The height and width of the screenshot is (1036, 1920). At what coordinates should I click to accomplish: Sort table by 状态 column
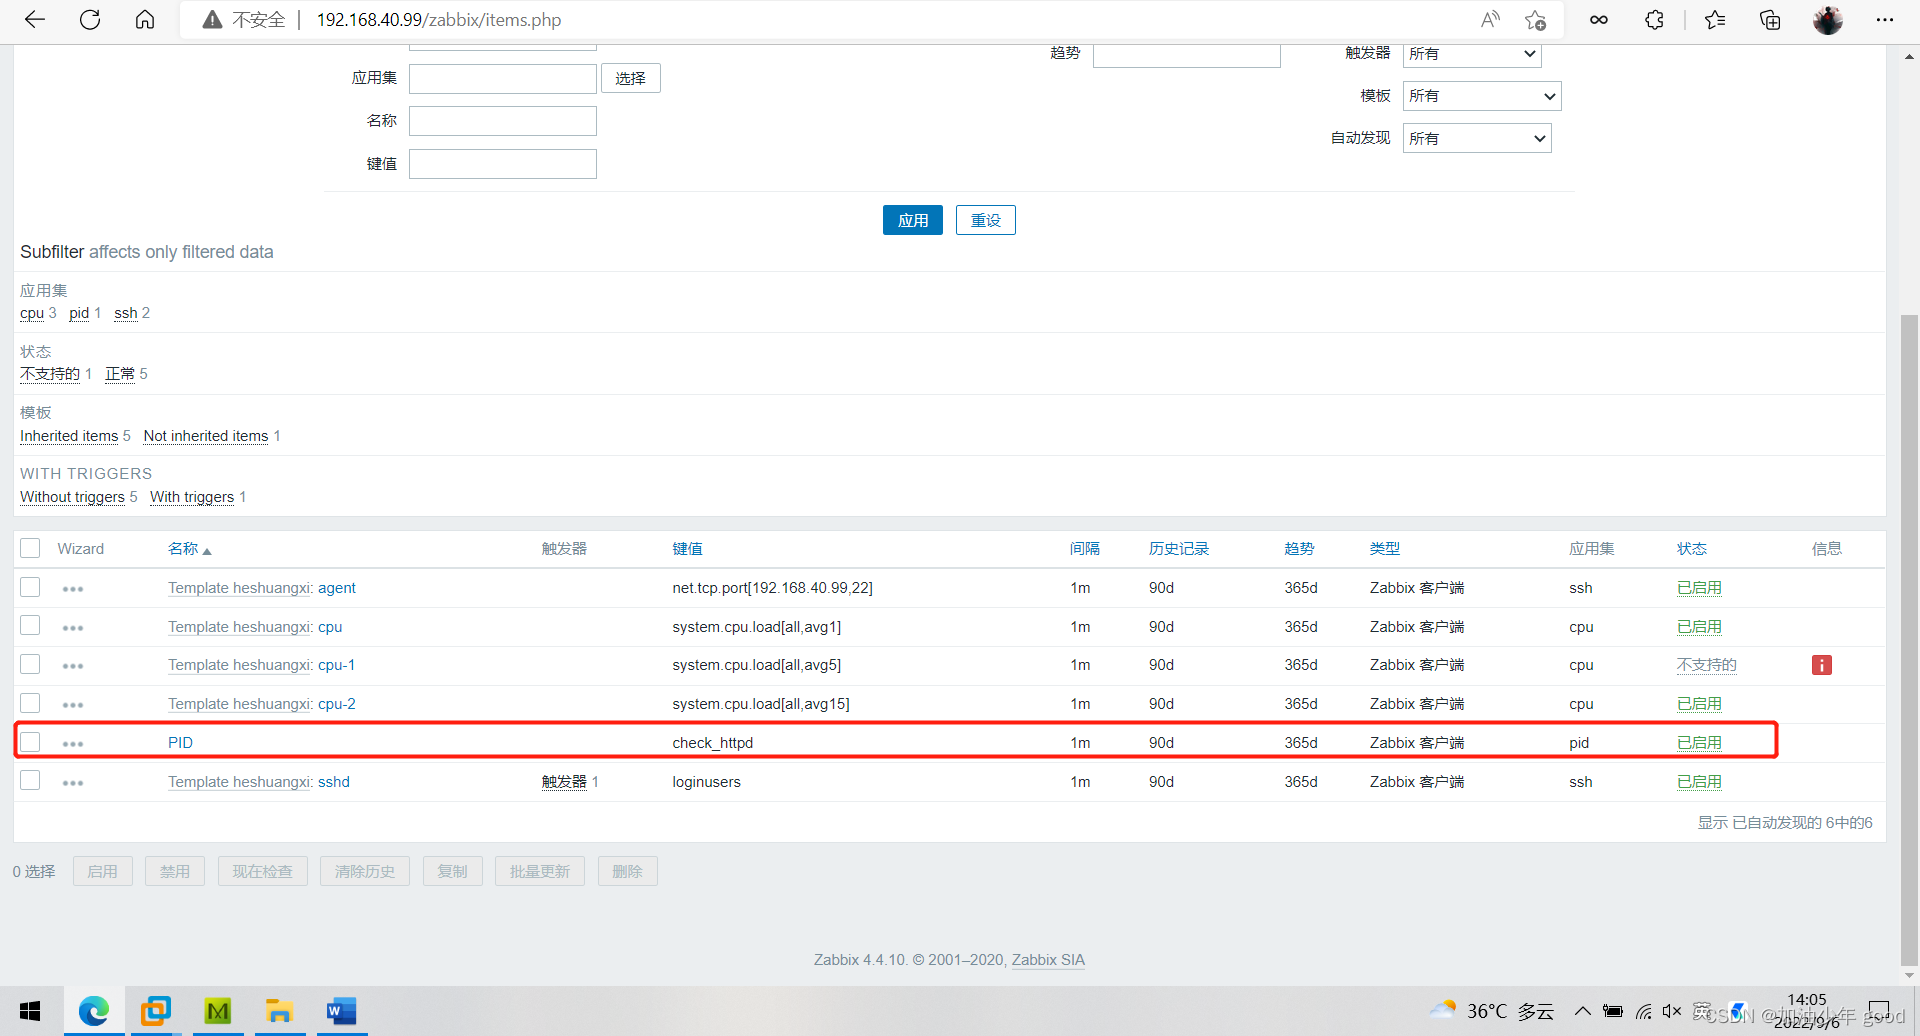coord(1692,549)
